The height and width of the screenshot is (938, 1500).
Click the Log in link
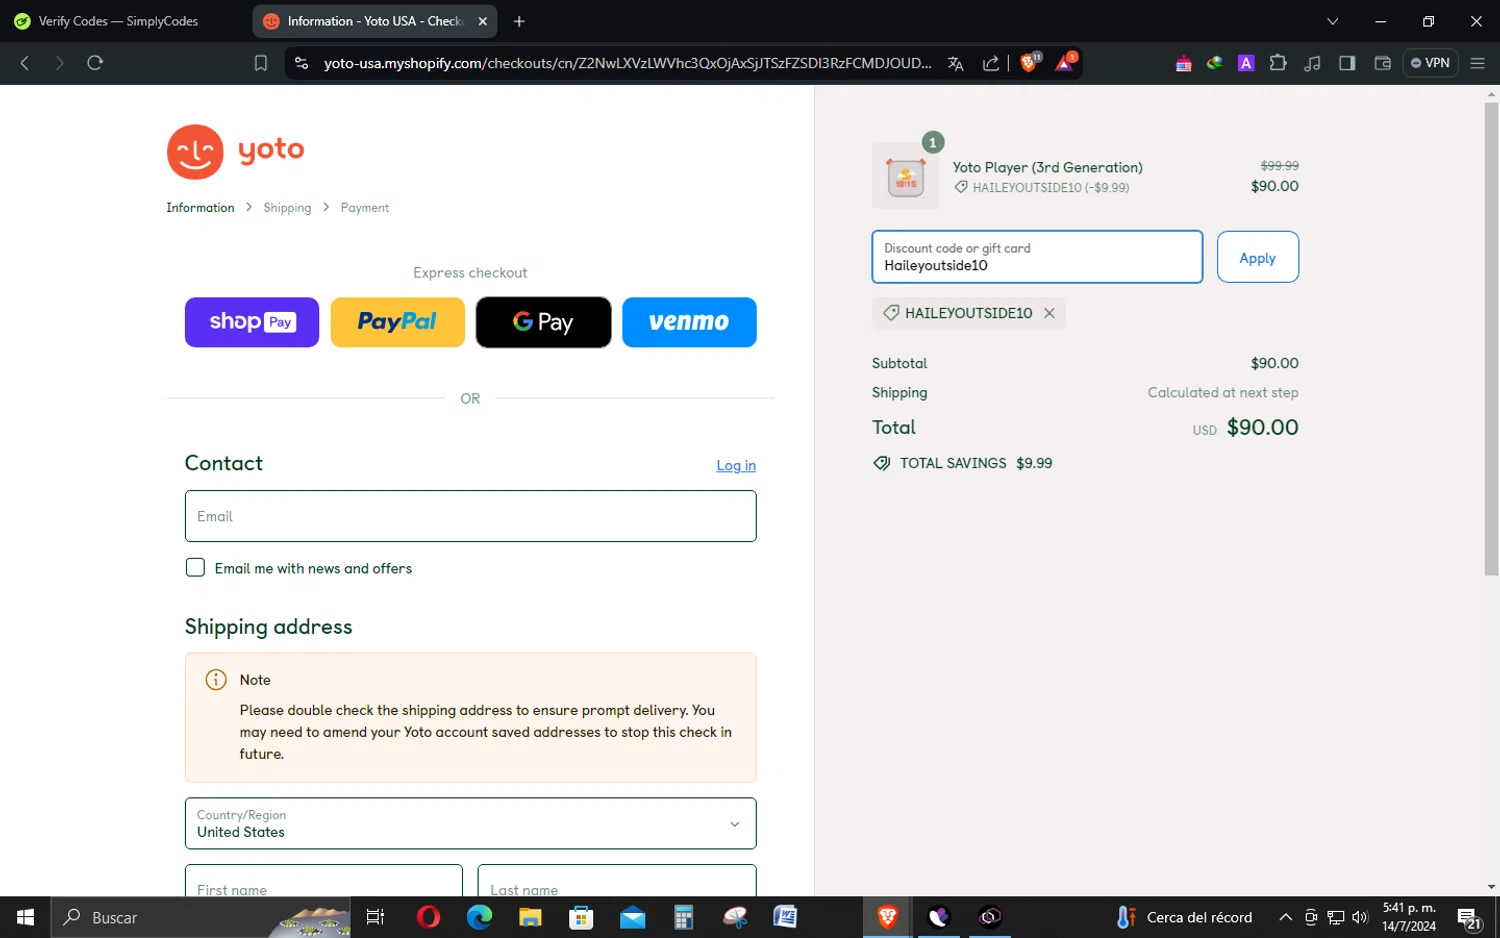pos(736,465)
